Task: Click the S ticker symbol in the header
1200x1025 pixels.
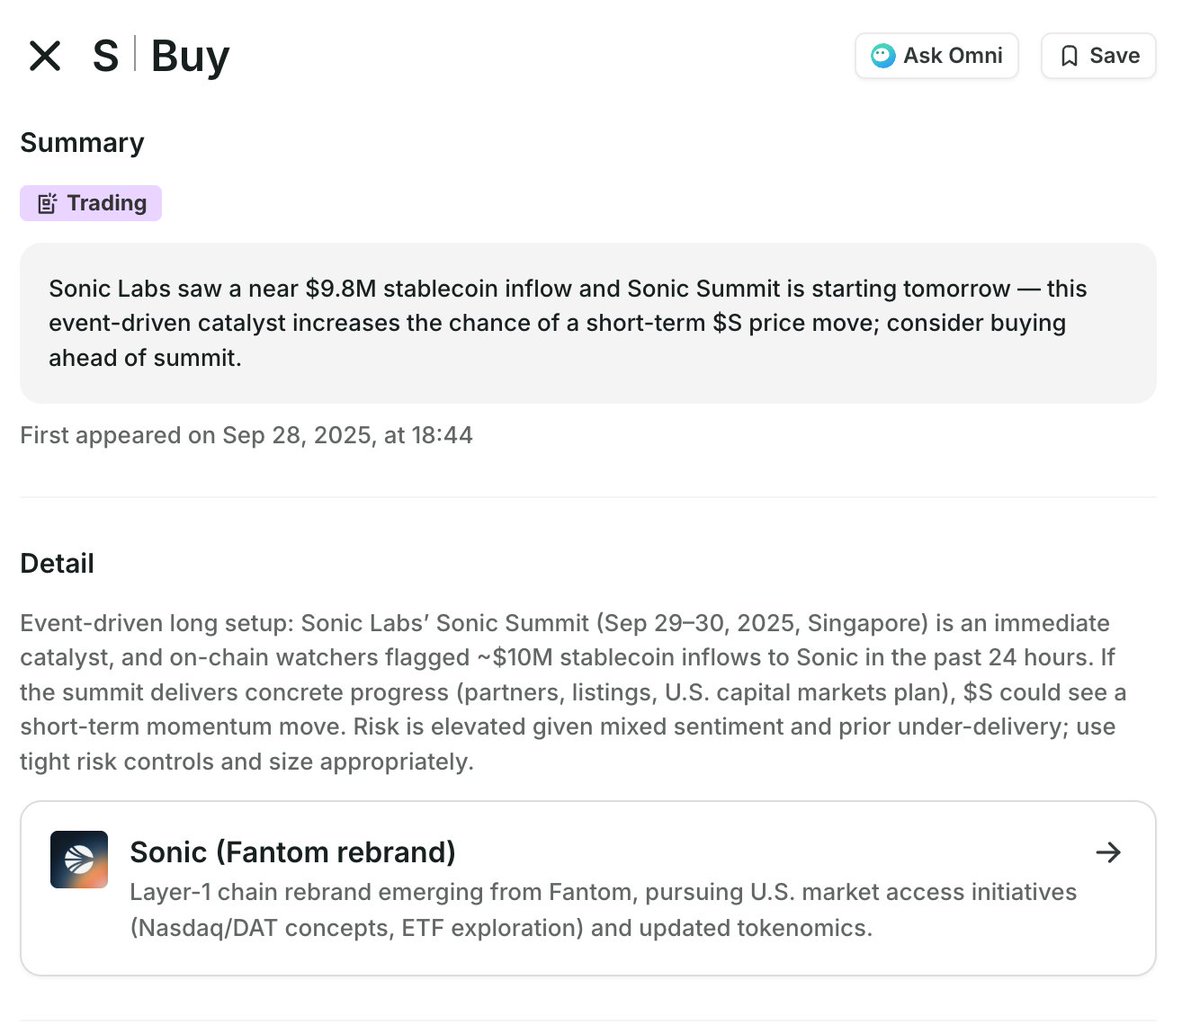Action: coord(106,56)
